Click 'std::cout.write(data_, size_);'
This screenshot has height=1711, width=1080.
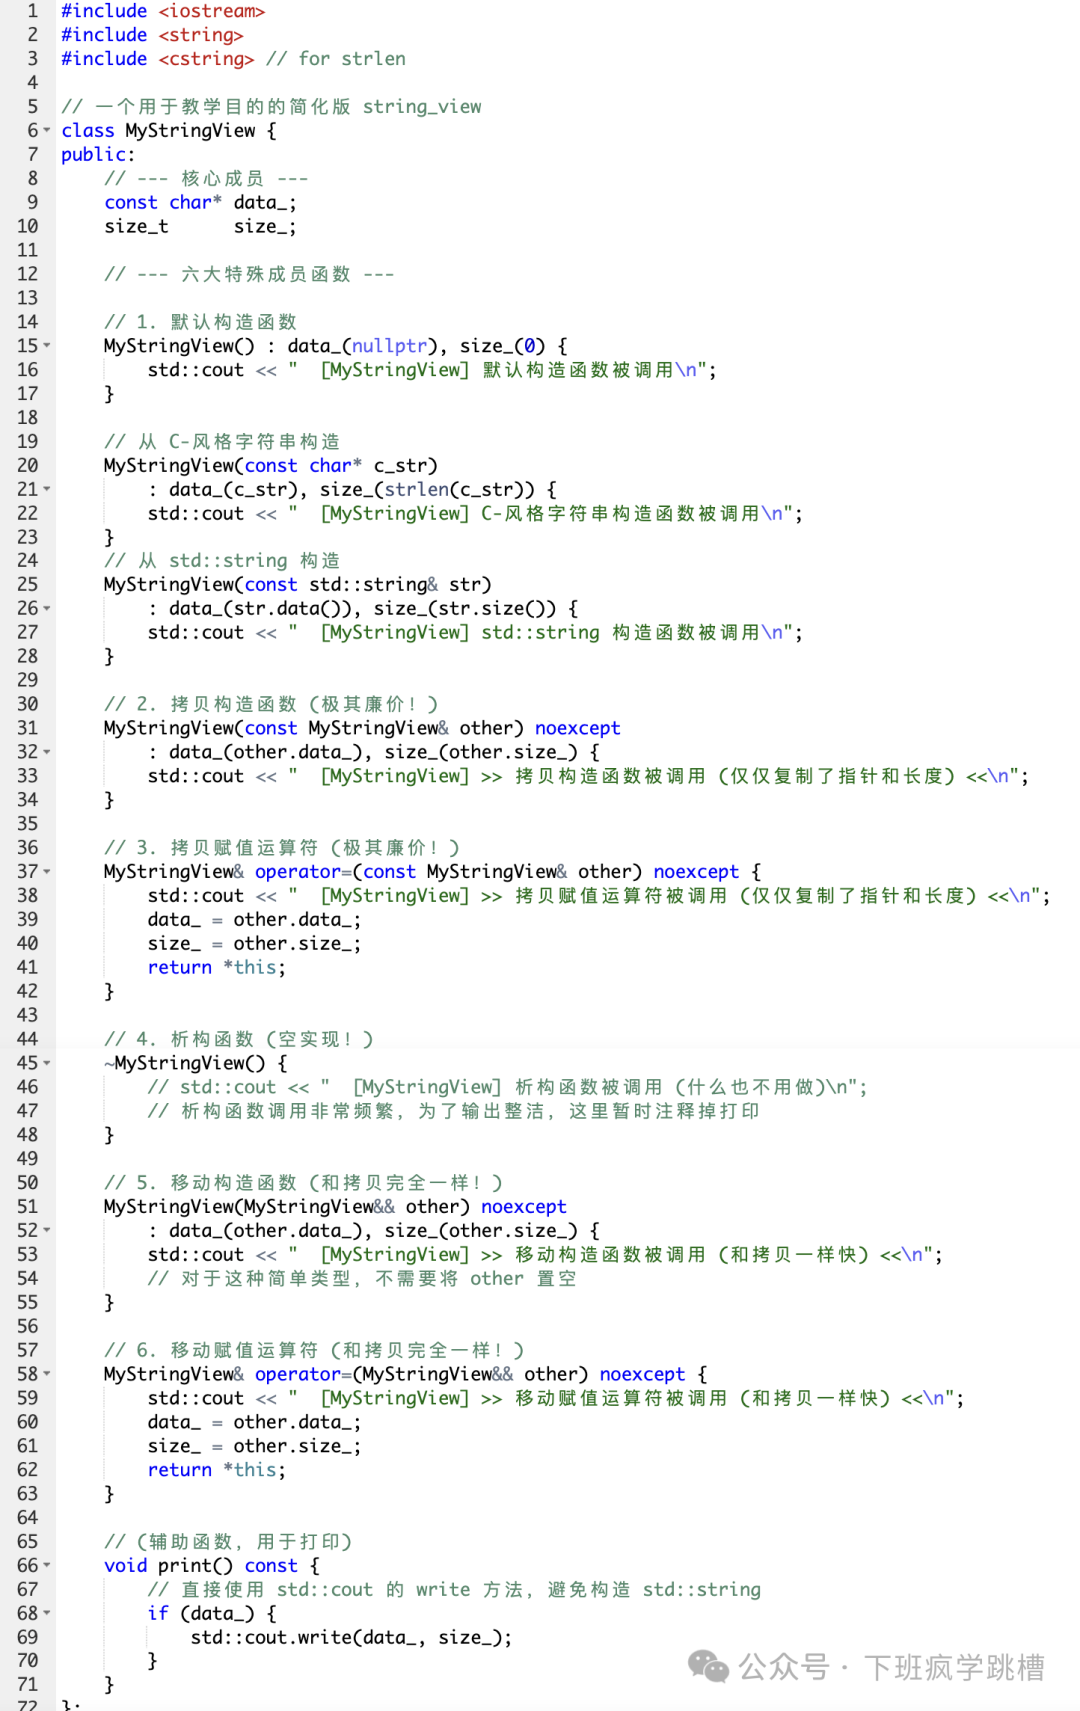tap(351, 1638)
